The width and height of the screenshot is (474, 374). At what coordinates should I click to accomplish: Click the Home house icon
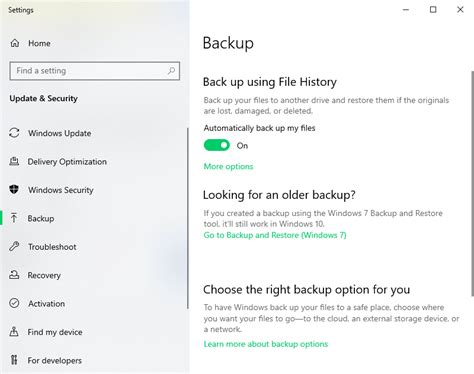[15, 43]
